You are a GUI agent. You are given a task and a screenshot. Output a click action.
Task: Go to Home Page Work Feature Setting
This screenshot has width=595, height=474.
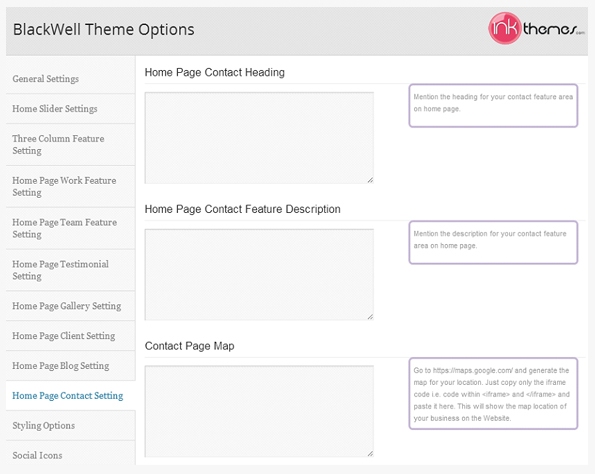click(x=64, y=186)
